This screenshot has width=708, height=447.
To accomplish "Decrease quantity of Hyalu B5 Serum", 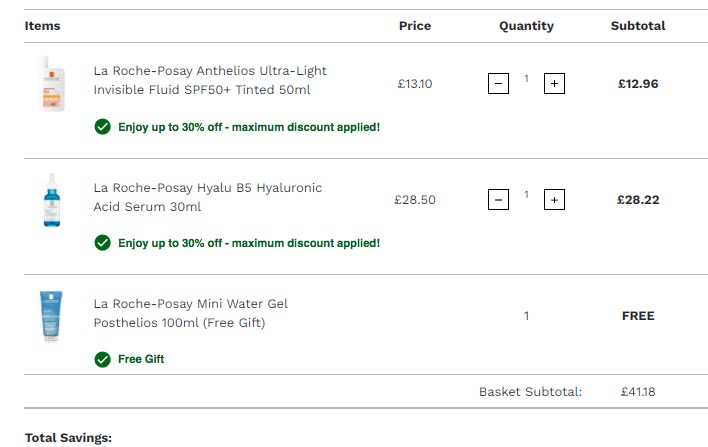I will (498, 200).
